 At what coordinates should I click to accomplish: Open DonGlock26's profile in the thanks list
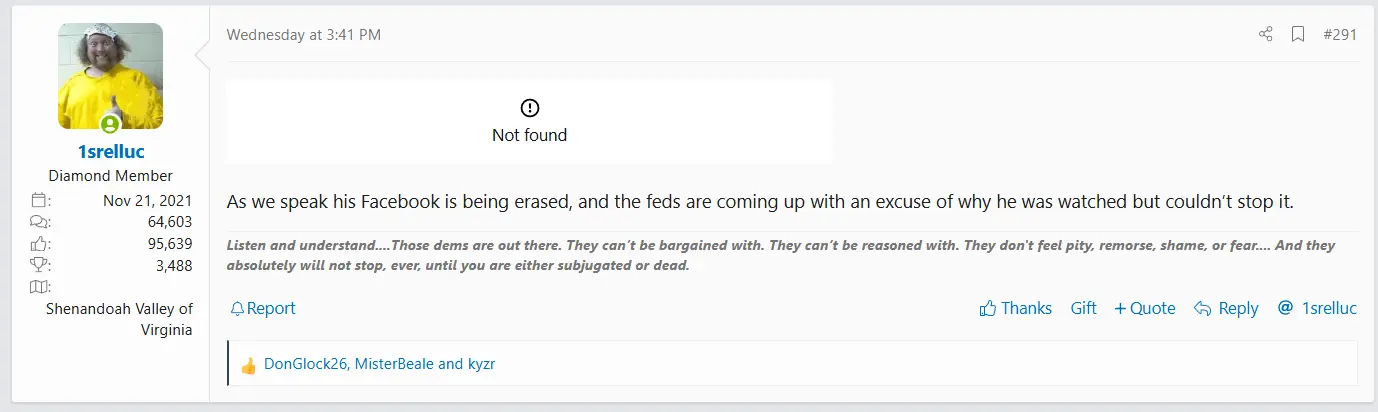(x=306, y=364)
